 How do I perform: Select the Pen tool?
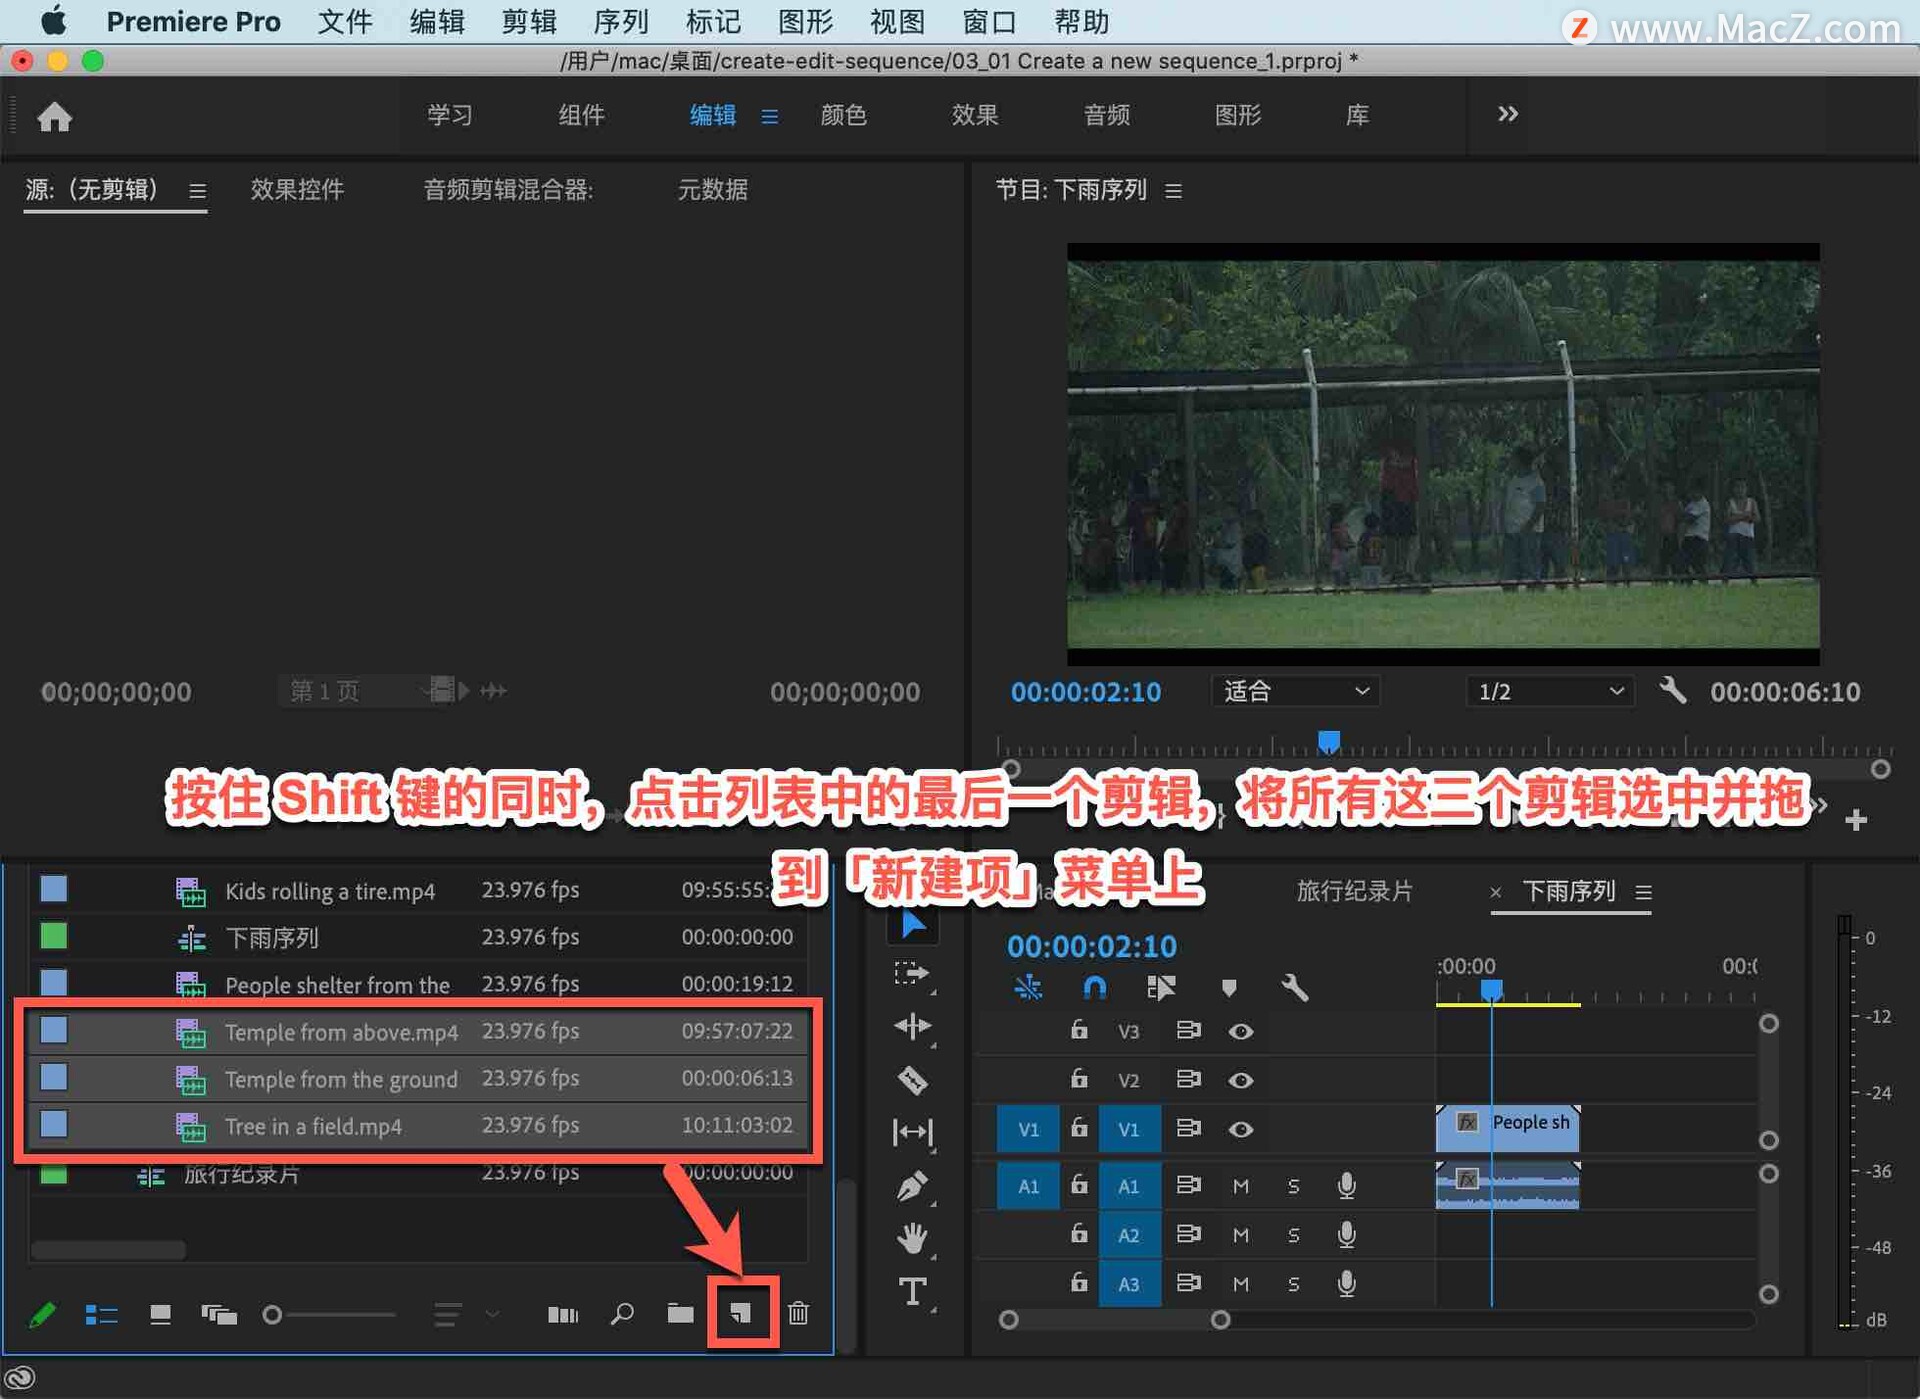point(912,1186)
